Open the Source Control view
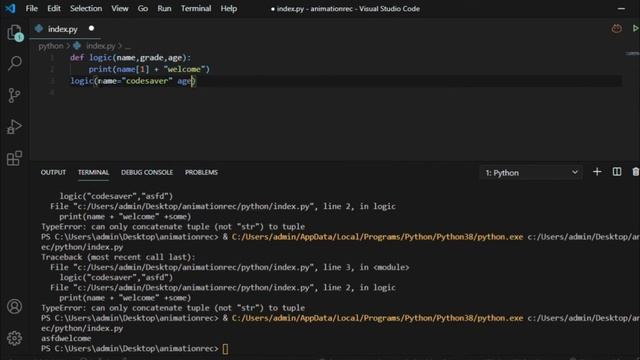The image size is (640, 360). [x=14, y=95]
